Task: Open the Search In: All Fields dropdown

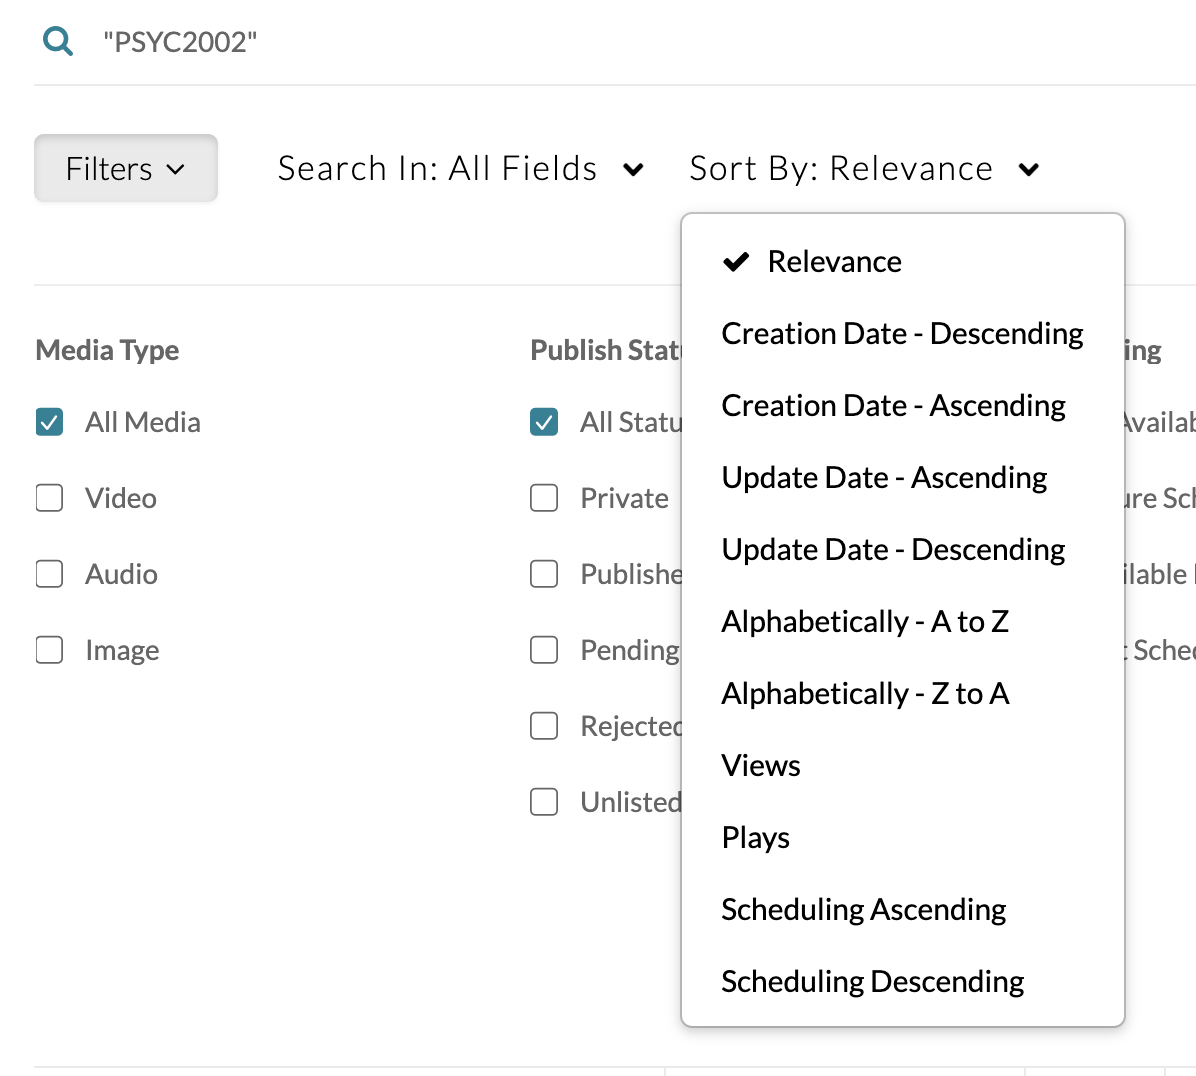Action: 460,169
